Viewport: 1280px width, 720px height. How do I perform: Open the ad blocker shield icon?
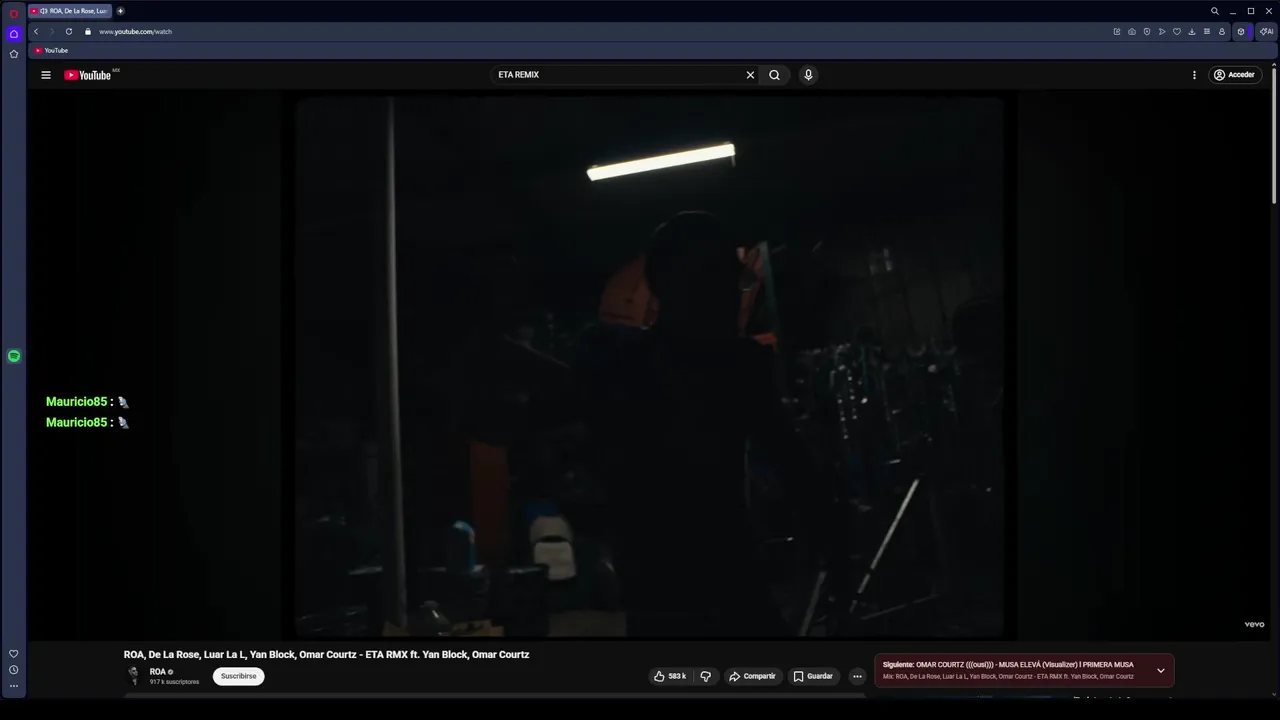(1147, 31)
